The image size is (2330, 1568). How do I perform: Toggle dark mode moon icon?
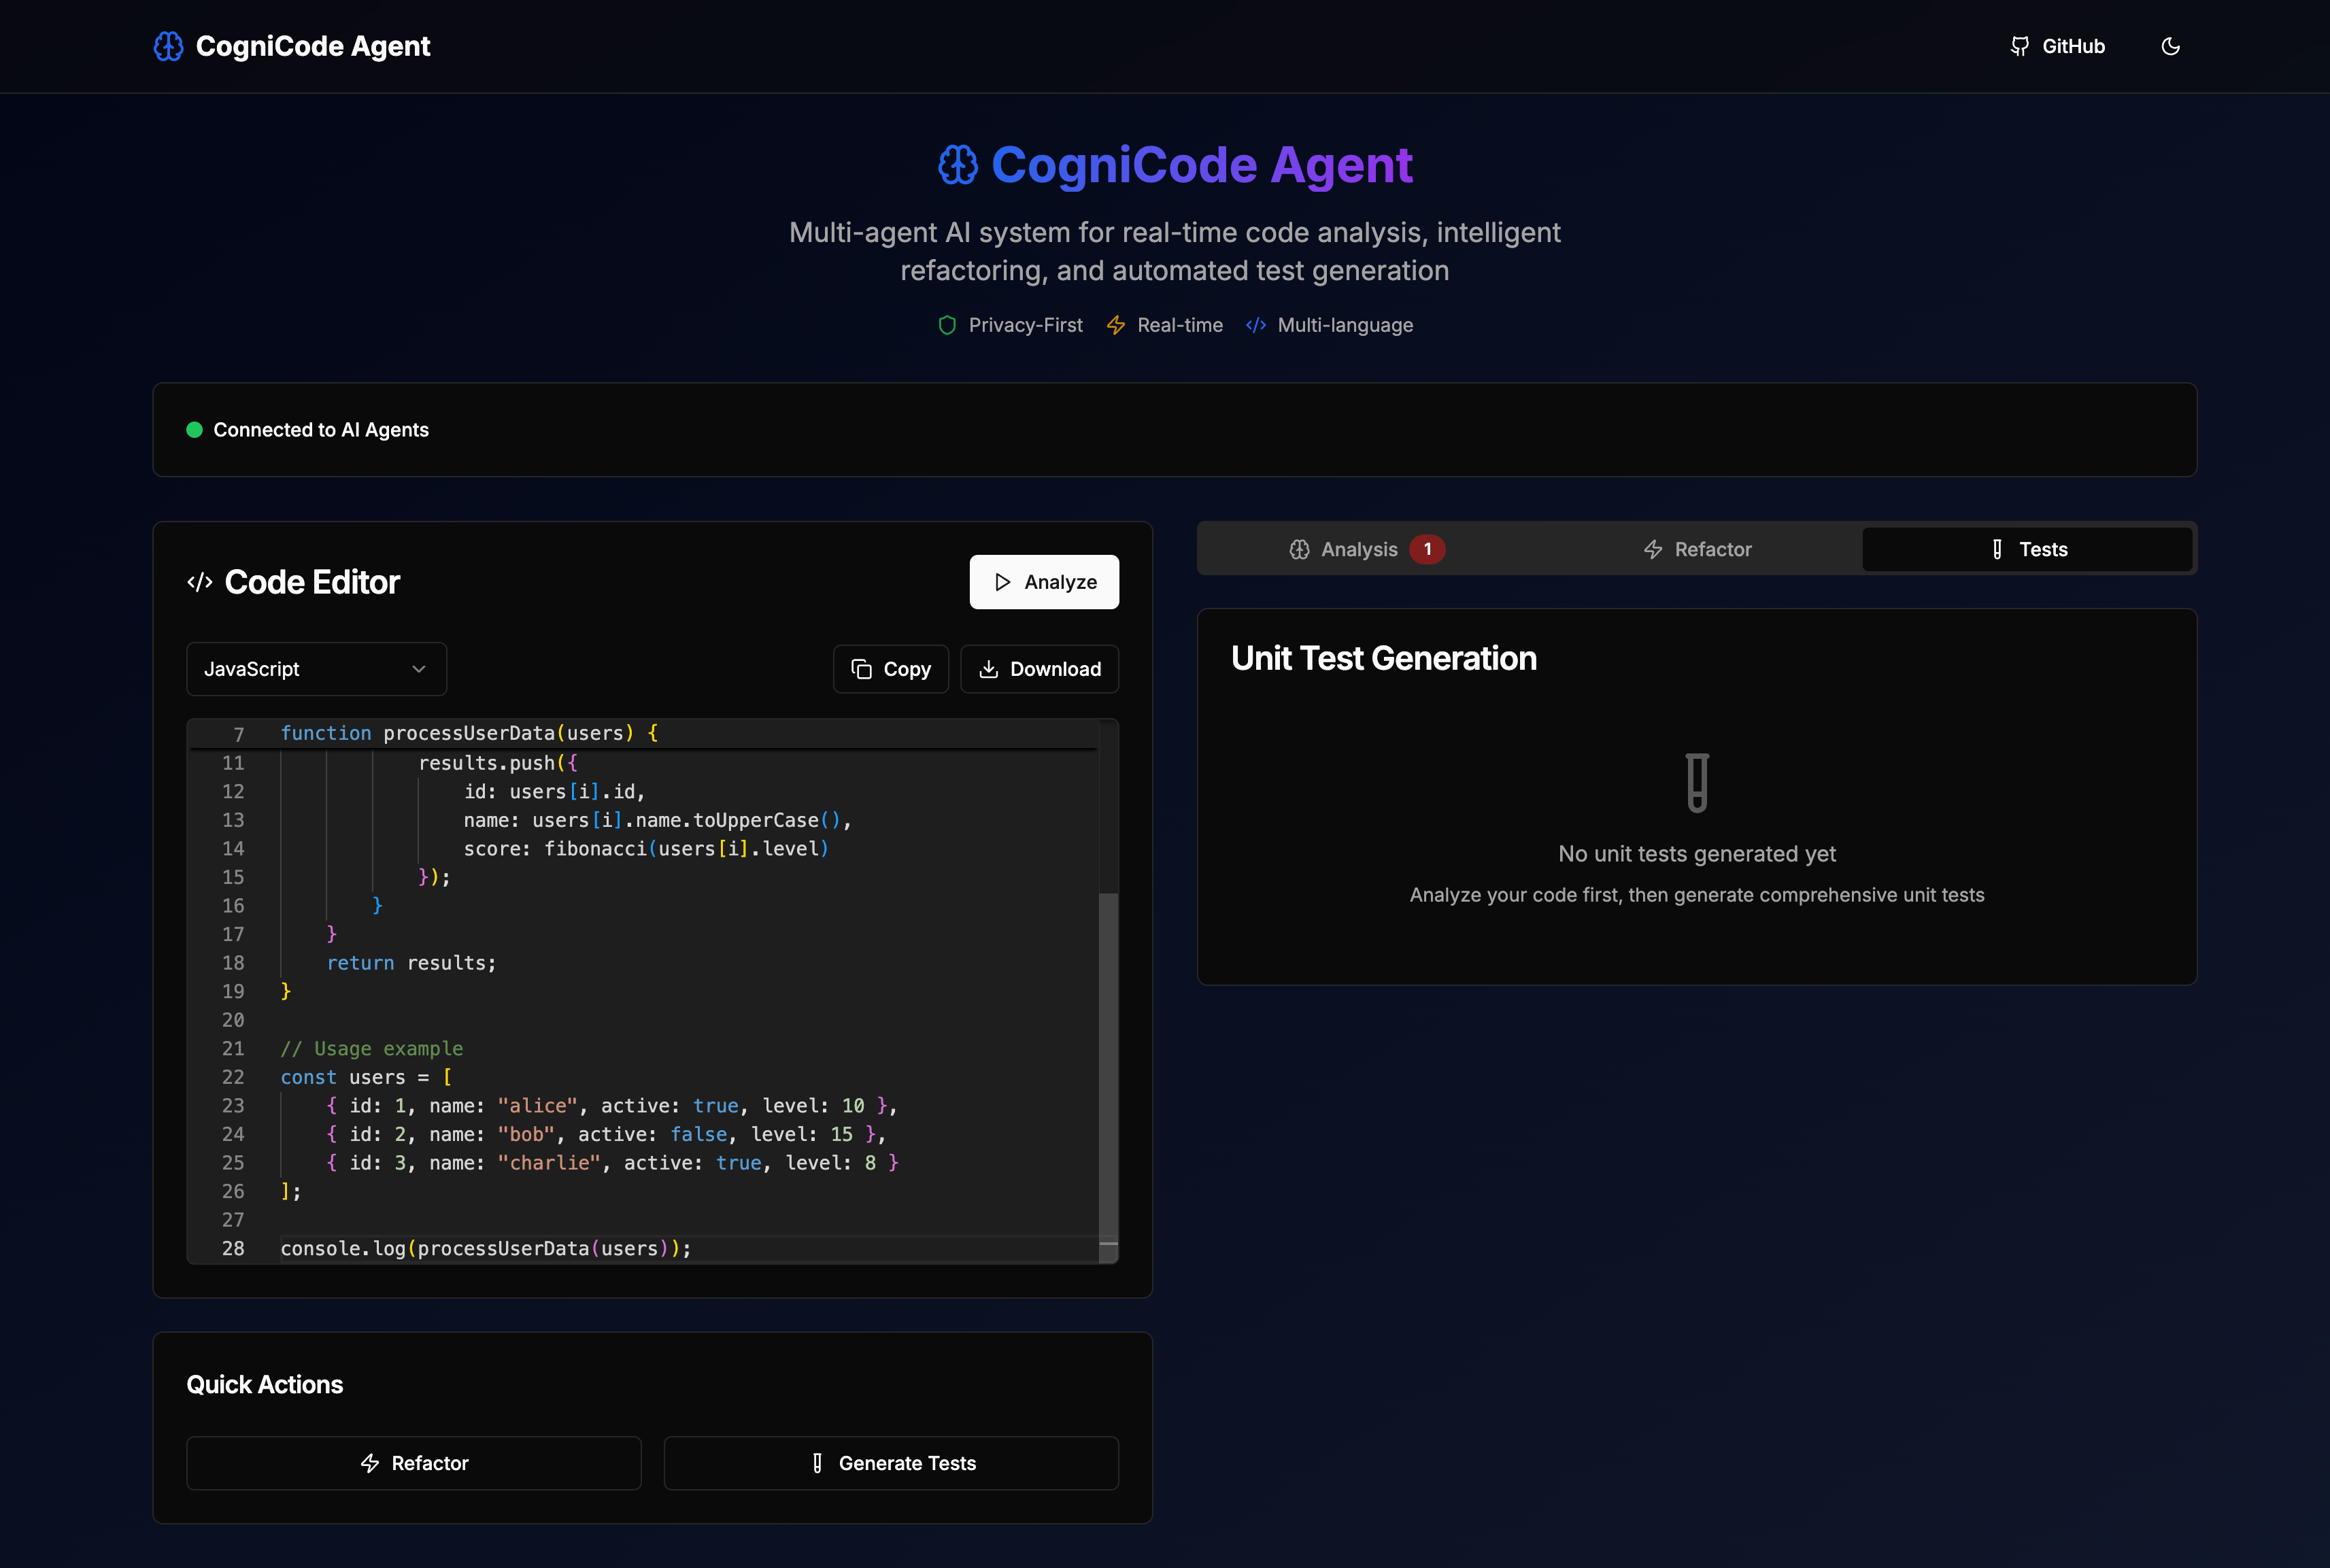(2170, 46)
